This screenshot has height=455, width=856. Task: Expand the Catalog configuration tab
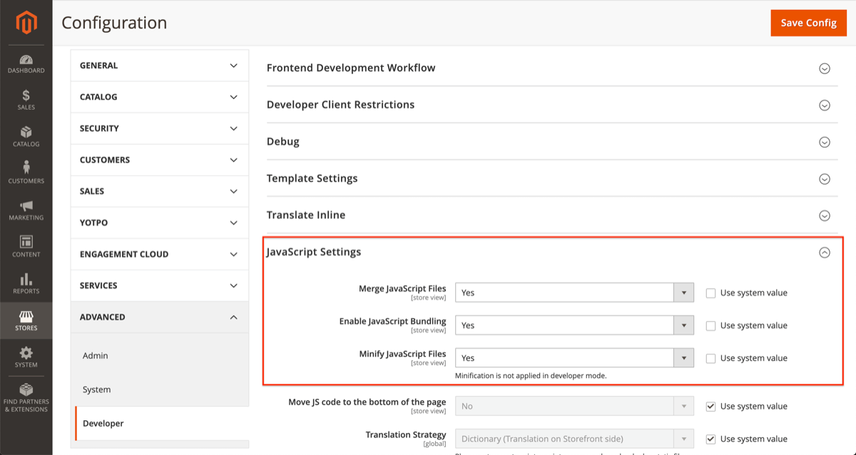click(x=159, y=97)
